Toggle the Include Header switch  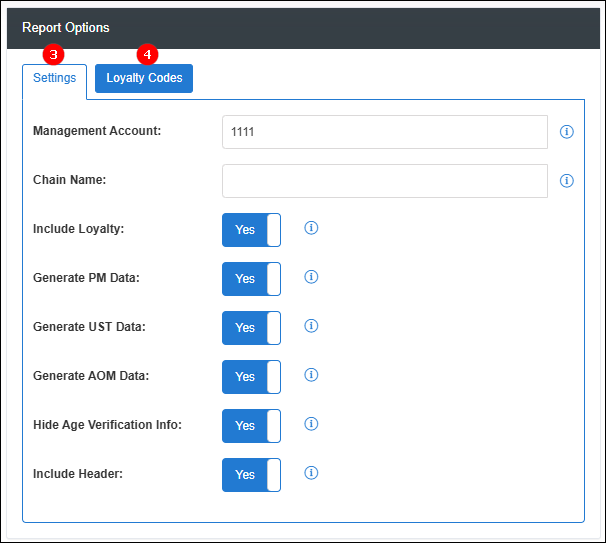(251, 475)
